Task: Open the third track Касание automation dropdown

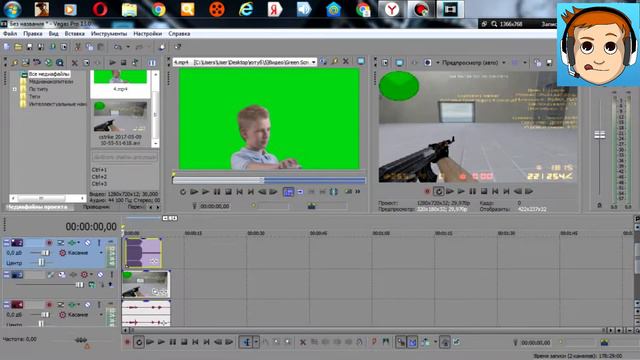Action: 101,315
